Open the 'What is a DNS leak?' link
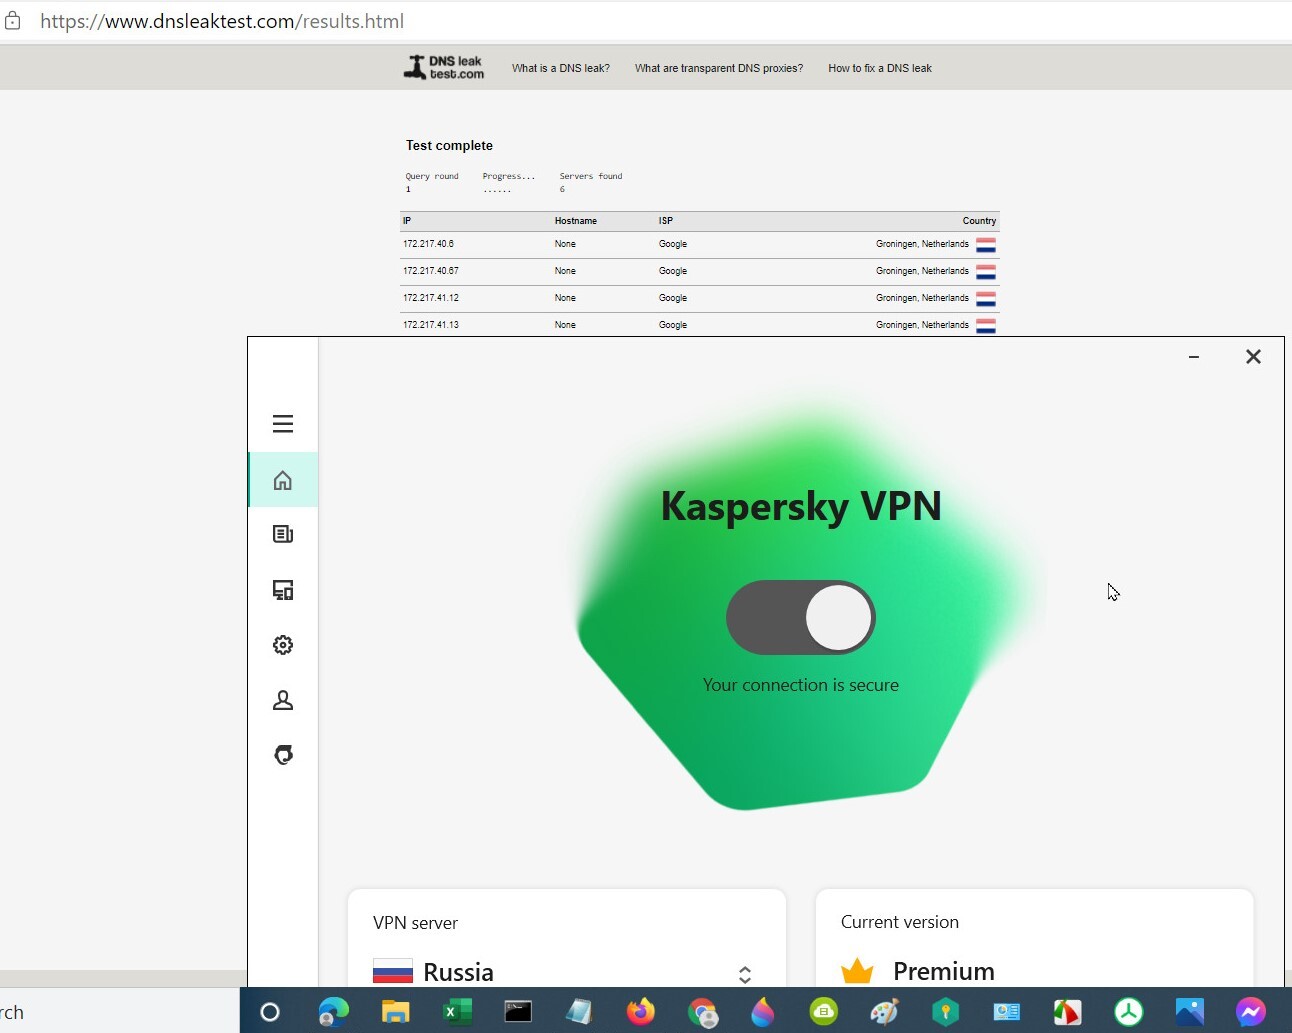 click(561, 68)
